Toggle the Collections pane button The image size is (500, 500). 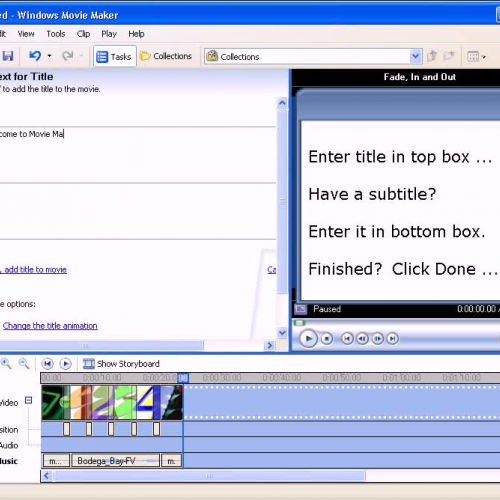tap(166, 56)
